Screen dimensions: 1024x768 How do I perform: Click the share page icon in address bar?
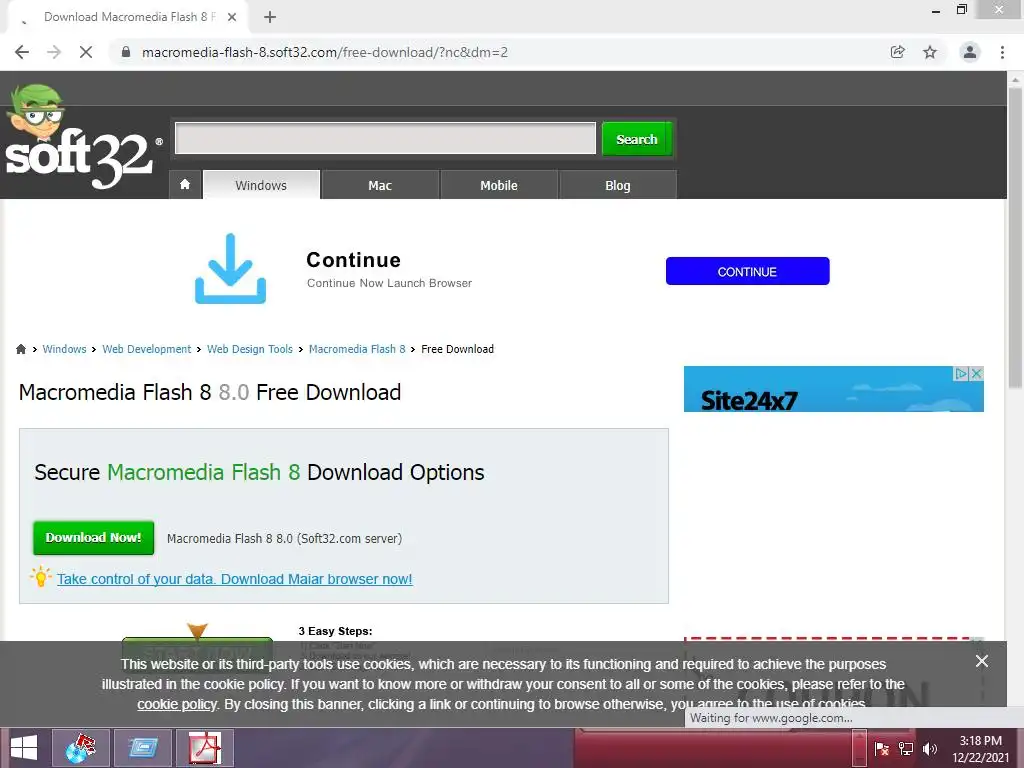point(898,52)
